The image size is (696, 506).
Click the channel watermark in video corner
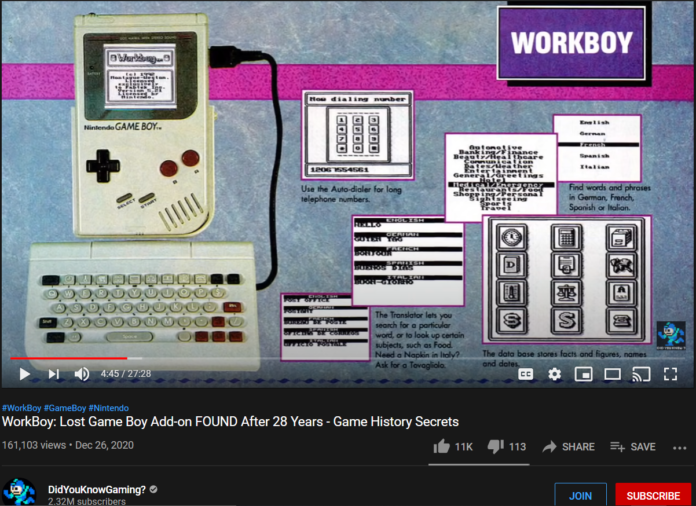pos(671,335)
